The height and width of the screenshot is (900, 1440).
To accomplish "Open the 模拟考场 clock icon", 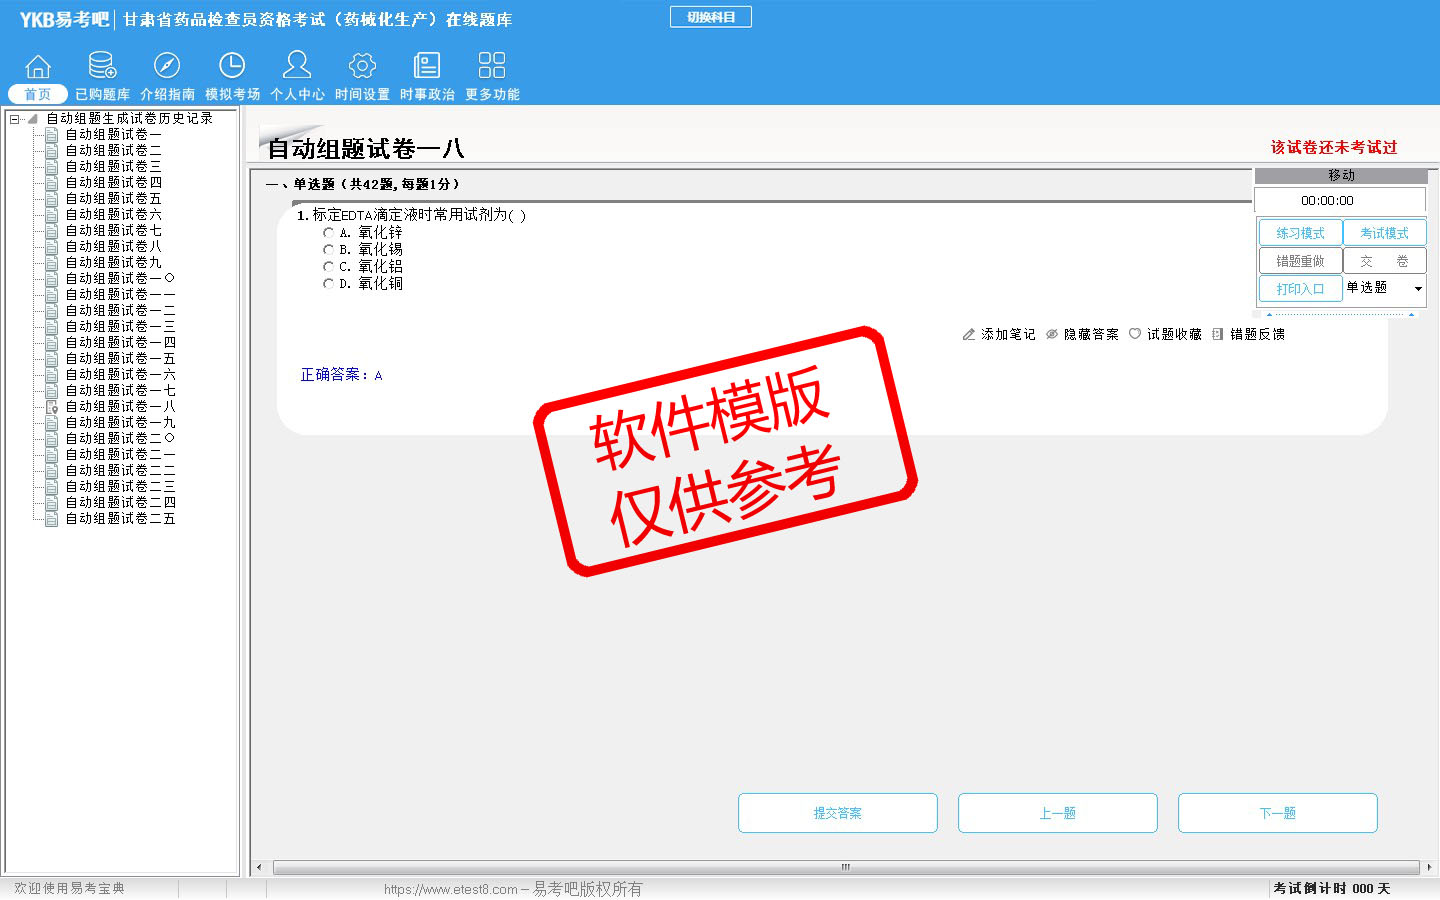I will (x=232, y=67).
